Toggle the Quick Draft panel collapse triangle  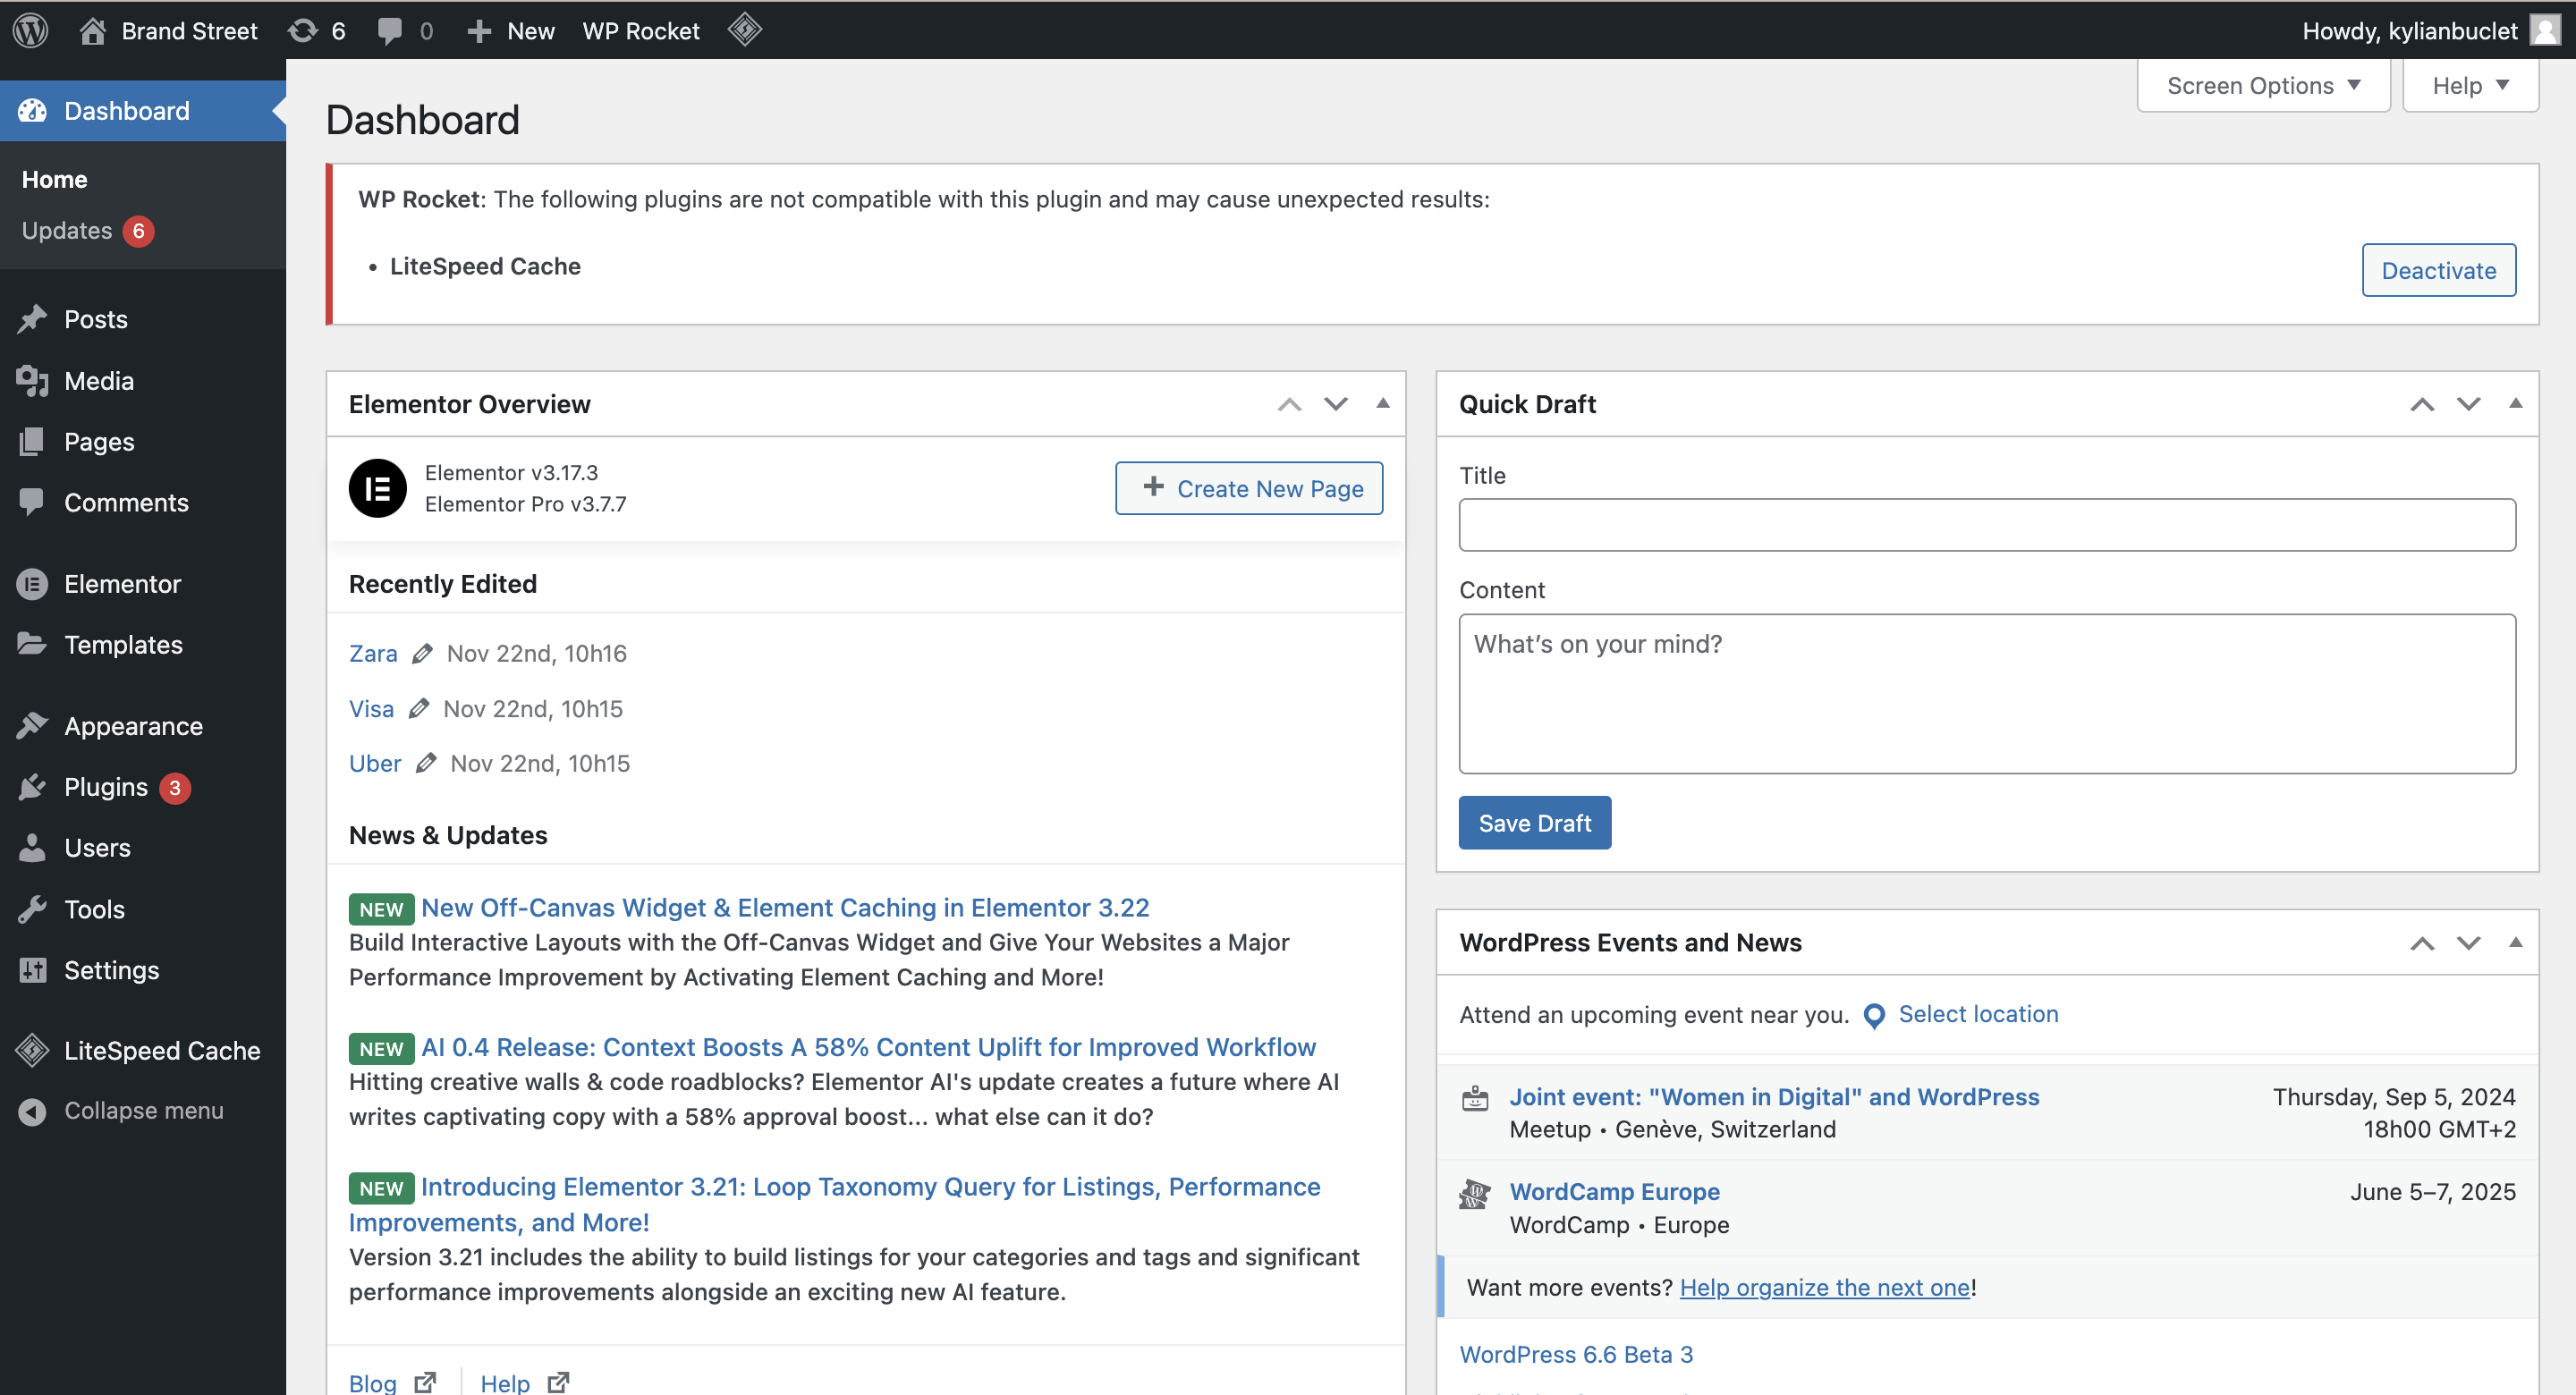2516,403
